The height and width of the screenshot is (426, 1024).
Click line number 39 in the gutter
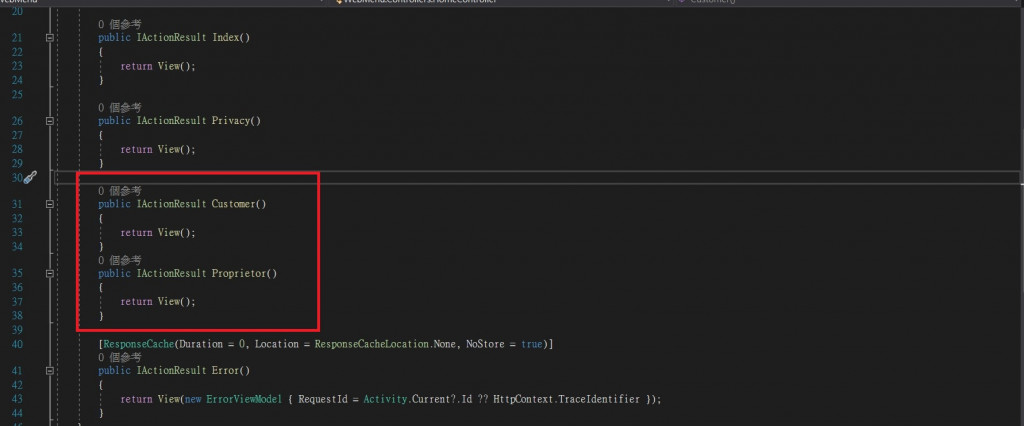(17, 330)
